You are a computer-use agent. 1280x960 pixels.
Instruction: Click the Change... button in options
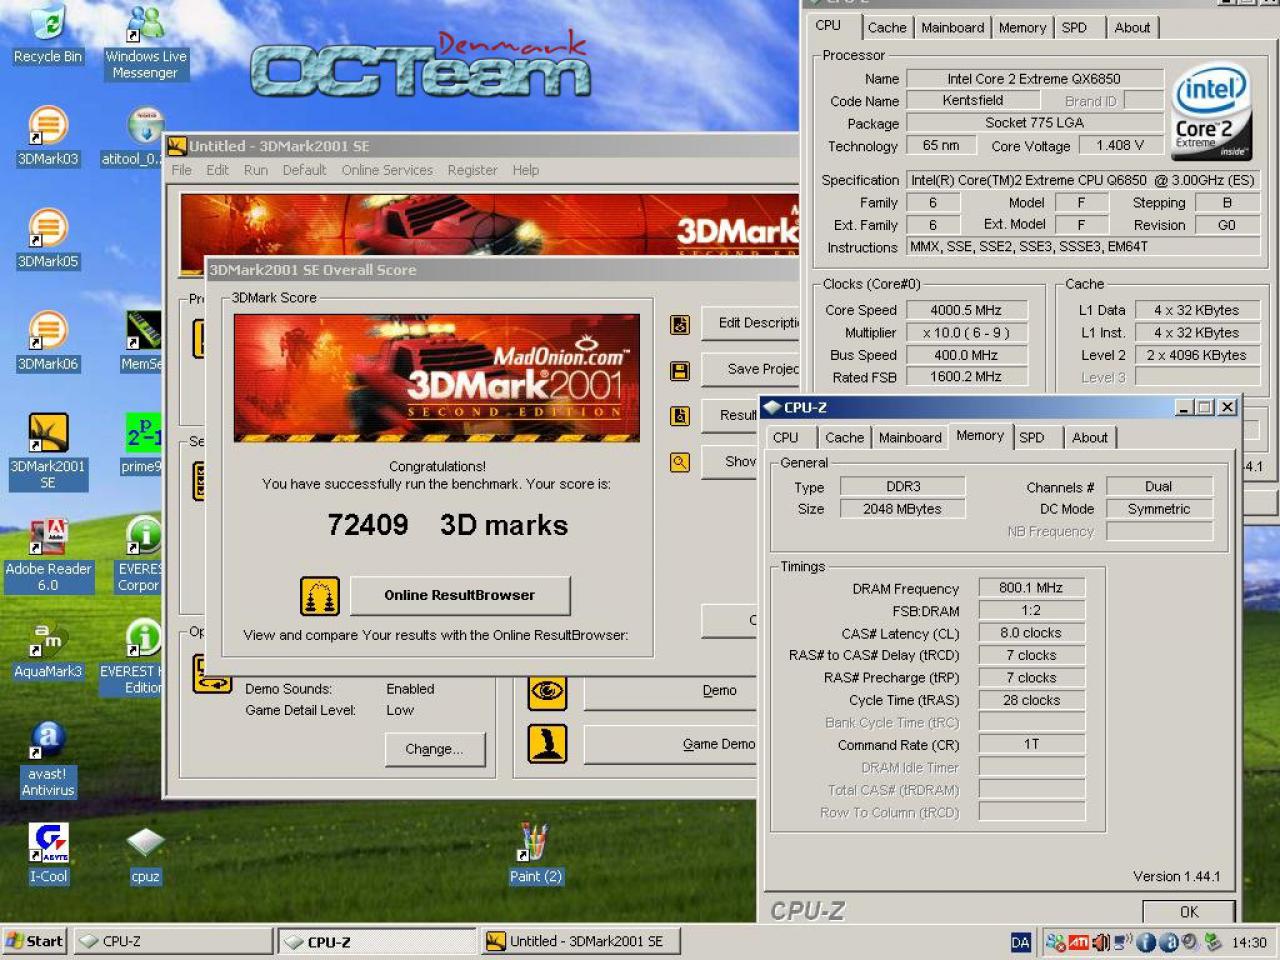pos(435,749)
